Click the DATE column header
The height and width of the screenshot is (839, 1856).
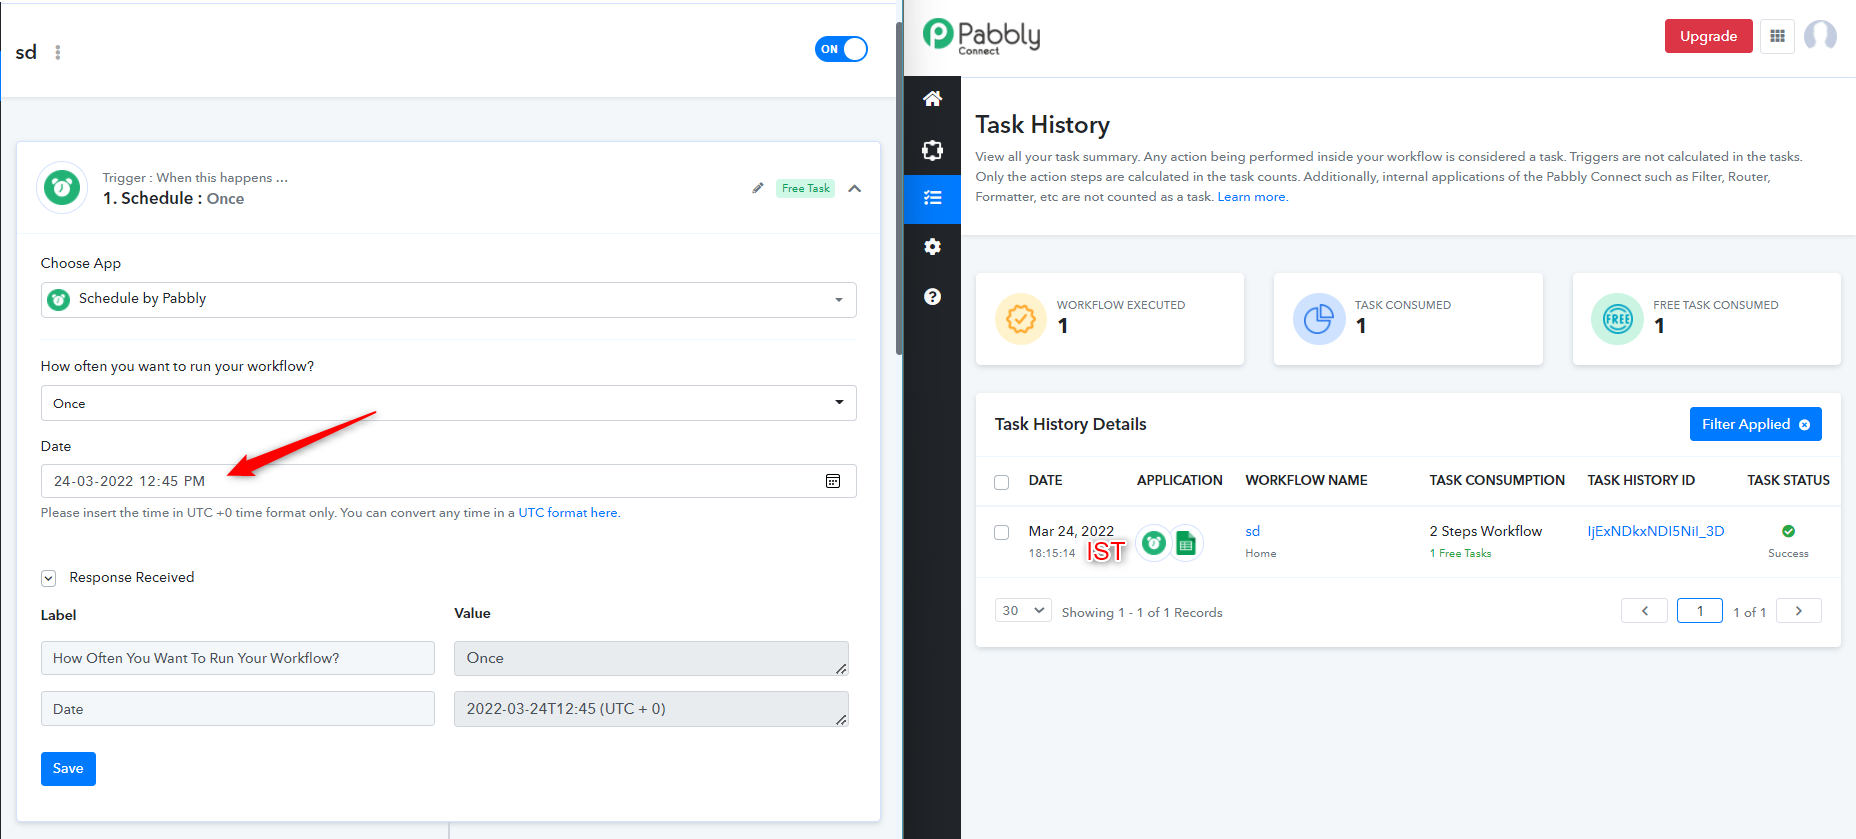click(x=1045, y=480)
